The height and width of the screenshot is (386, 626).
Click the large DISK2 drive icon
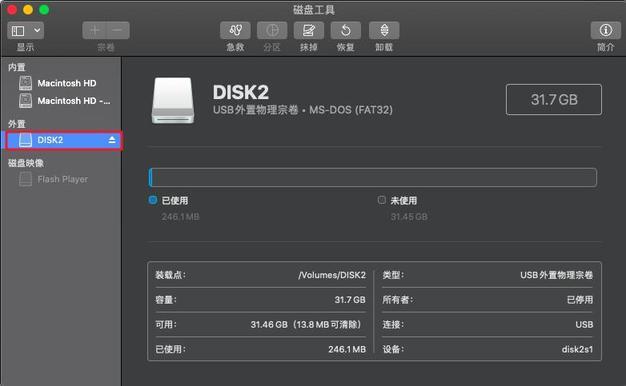(173, 101)
